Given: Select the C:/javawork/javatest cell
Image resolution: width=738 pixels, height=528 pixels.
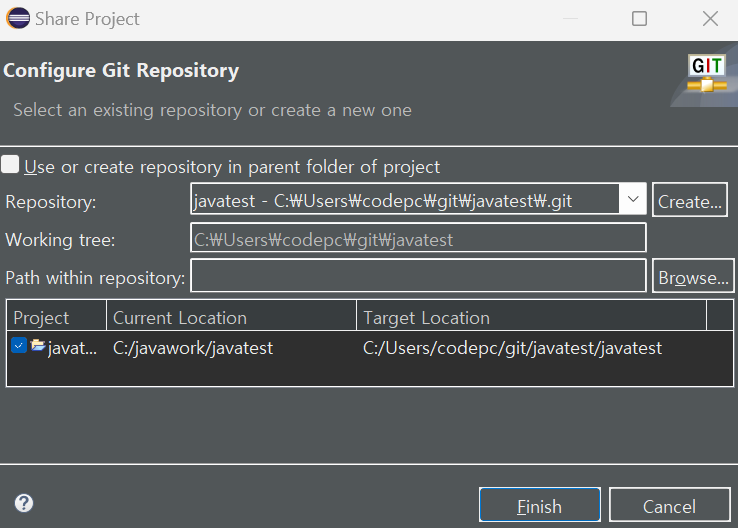Looking at the screenshot, I should click(193, 348).
